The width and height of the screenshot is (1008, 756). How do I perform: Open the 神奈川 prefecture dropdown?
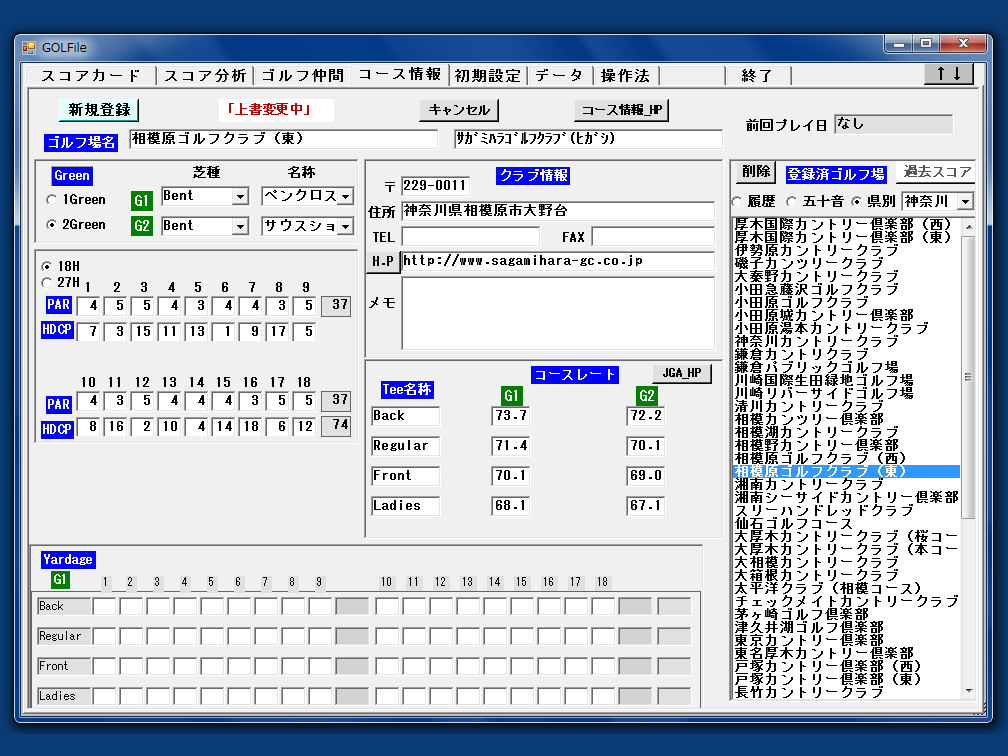point(964,202)
